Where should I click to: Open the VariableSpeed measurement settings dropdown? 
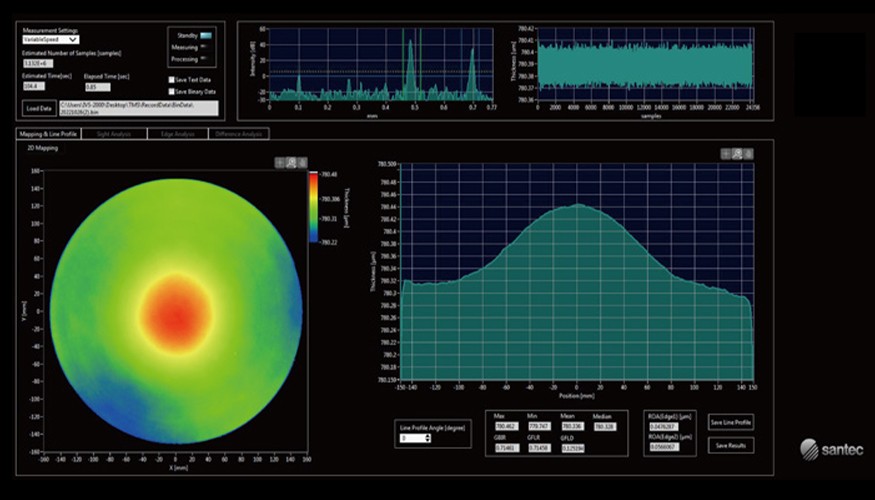(x=51, y=40)
